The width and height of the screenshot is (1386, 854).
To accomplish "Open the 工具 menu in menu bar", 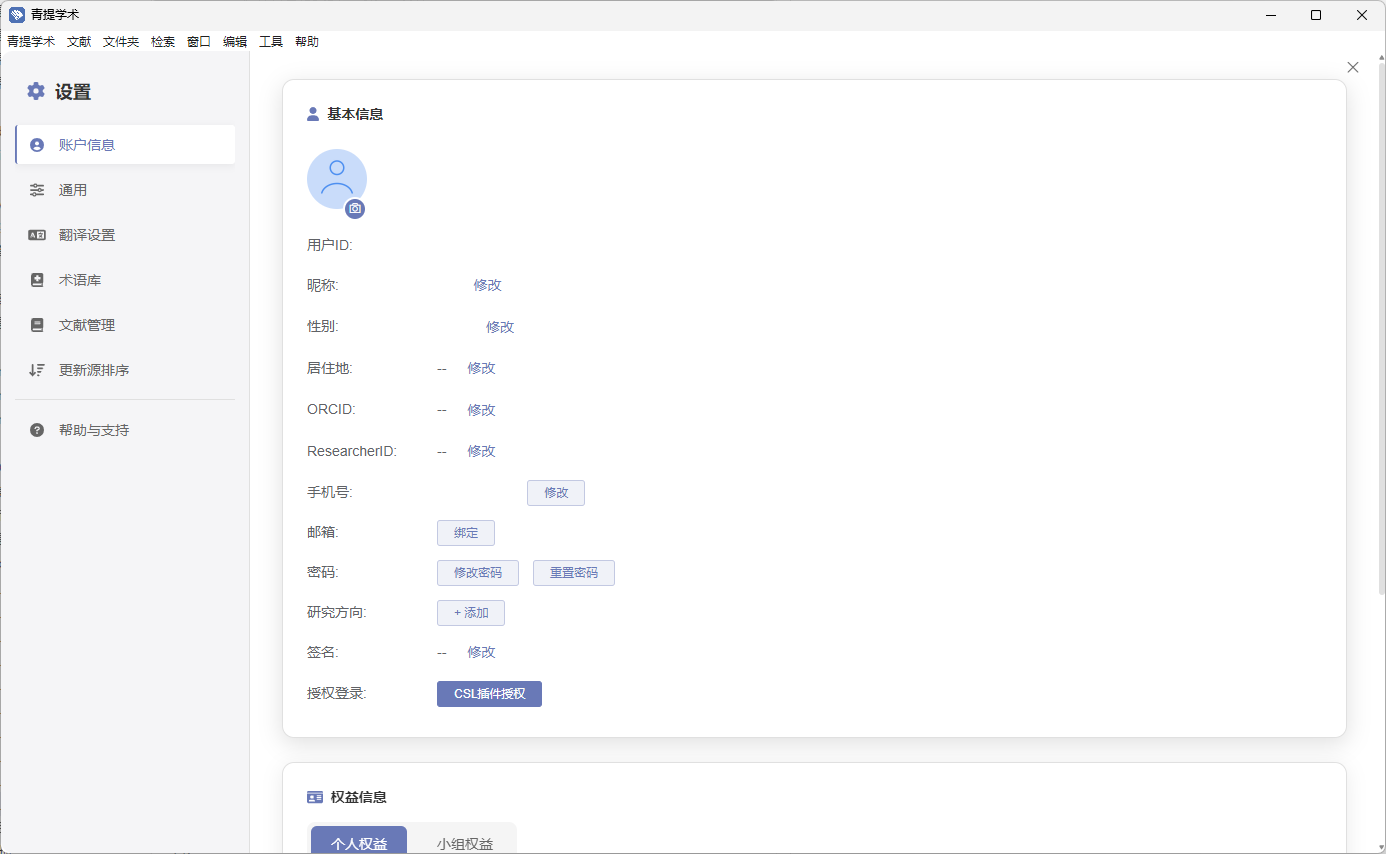I will (x=271, y=42).
